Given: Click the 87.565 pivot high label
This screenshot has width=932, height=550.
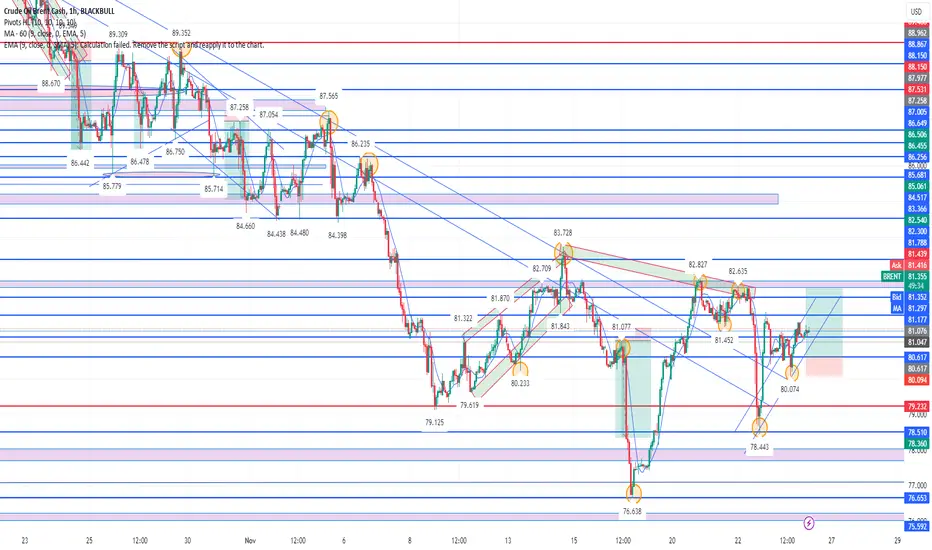Looking at the screenshot, I should [x=328, y=96].
